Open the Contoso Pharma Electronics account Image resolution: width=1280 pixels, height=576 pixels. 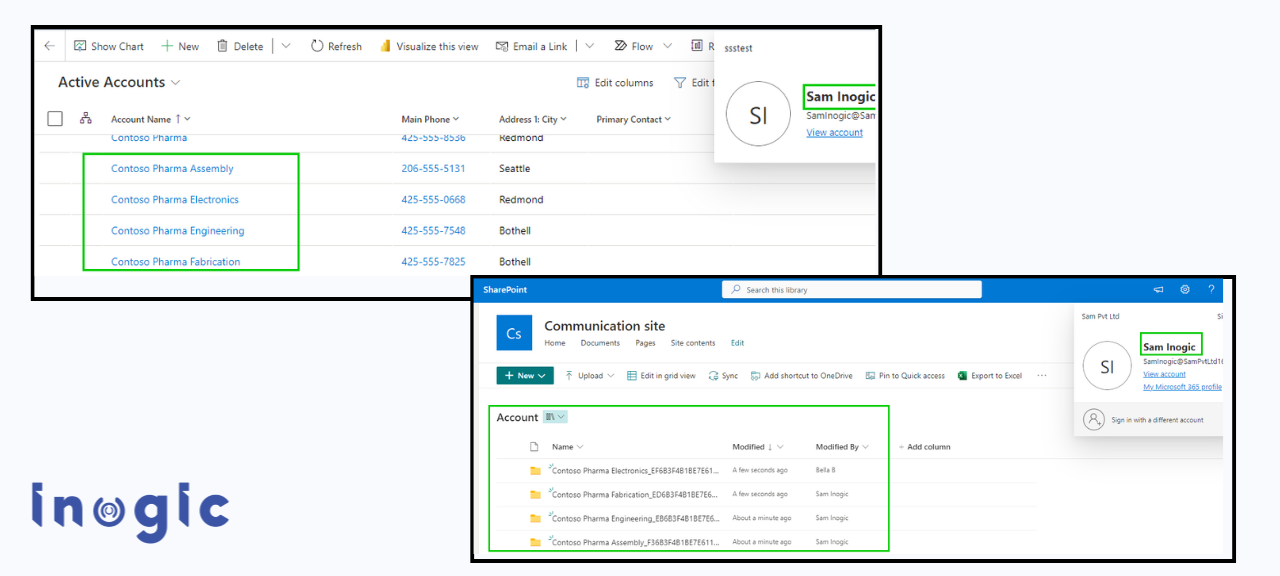[x=175, y=200]
